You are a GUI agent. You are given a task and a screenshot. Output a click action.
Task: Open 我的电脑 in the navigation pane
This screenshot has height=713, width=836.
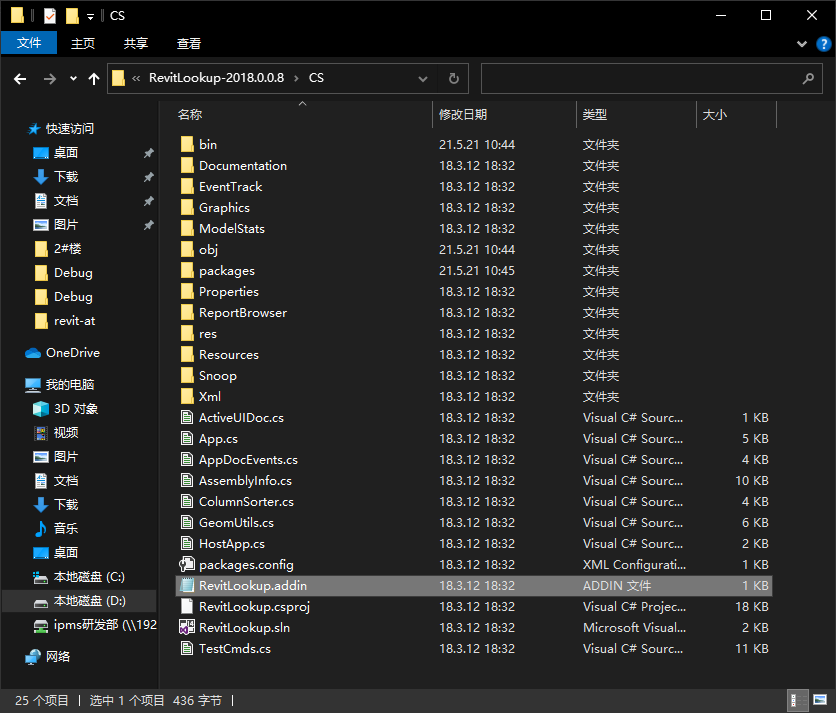point(69,384)
